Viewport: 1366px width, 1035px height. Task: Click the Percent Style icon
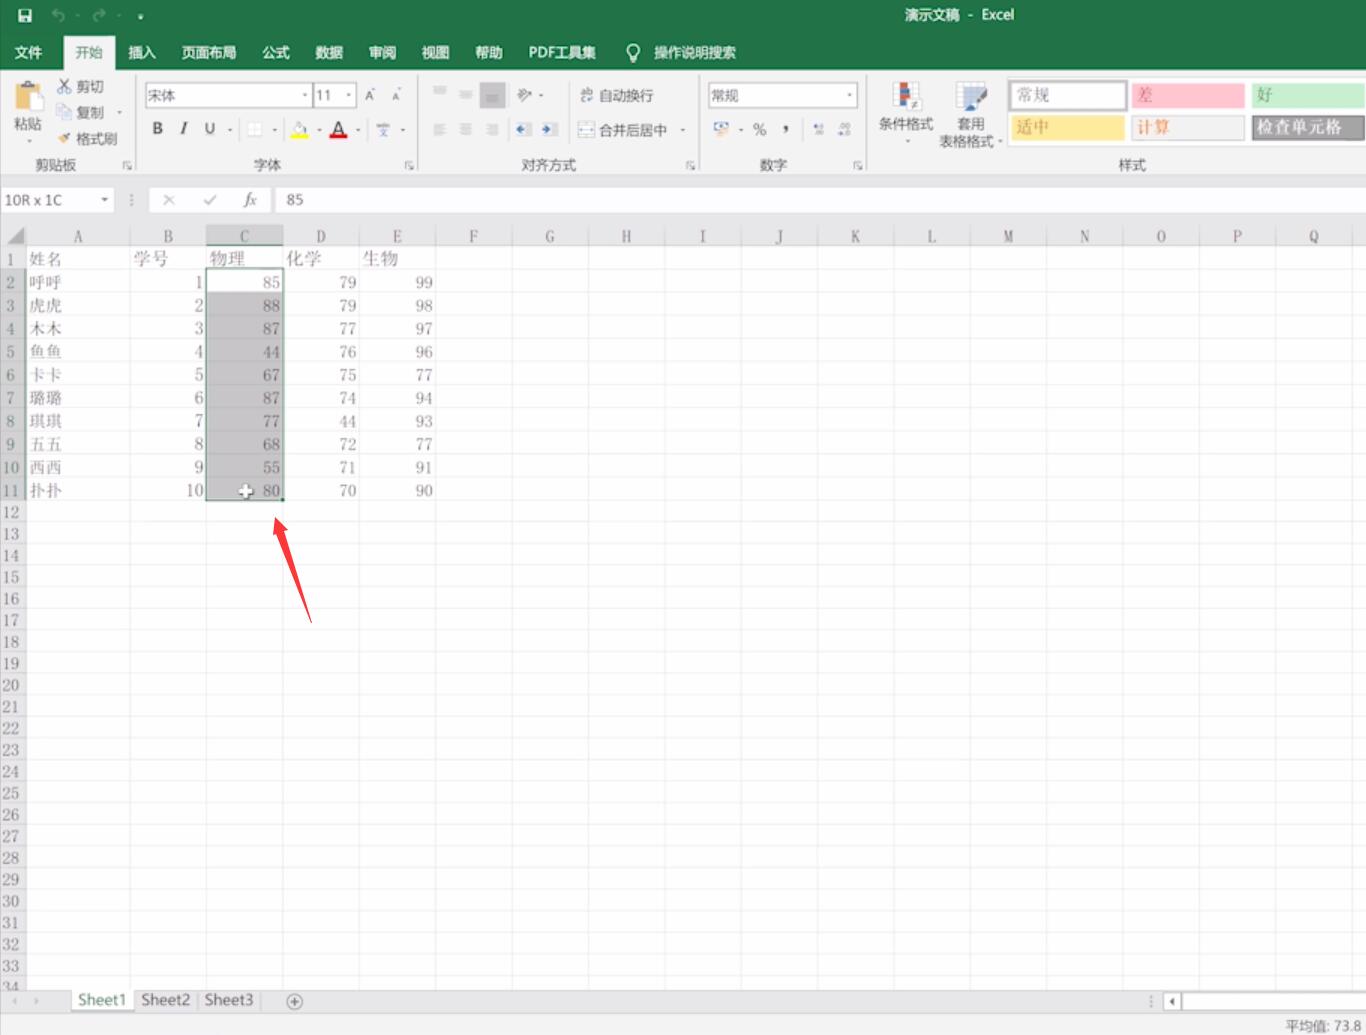tap(760, 129)
